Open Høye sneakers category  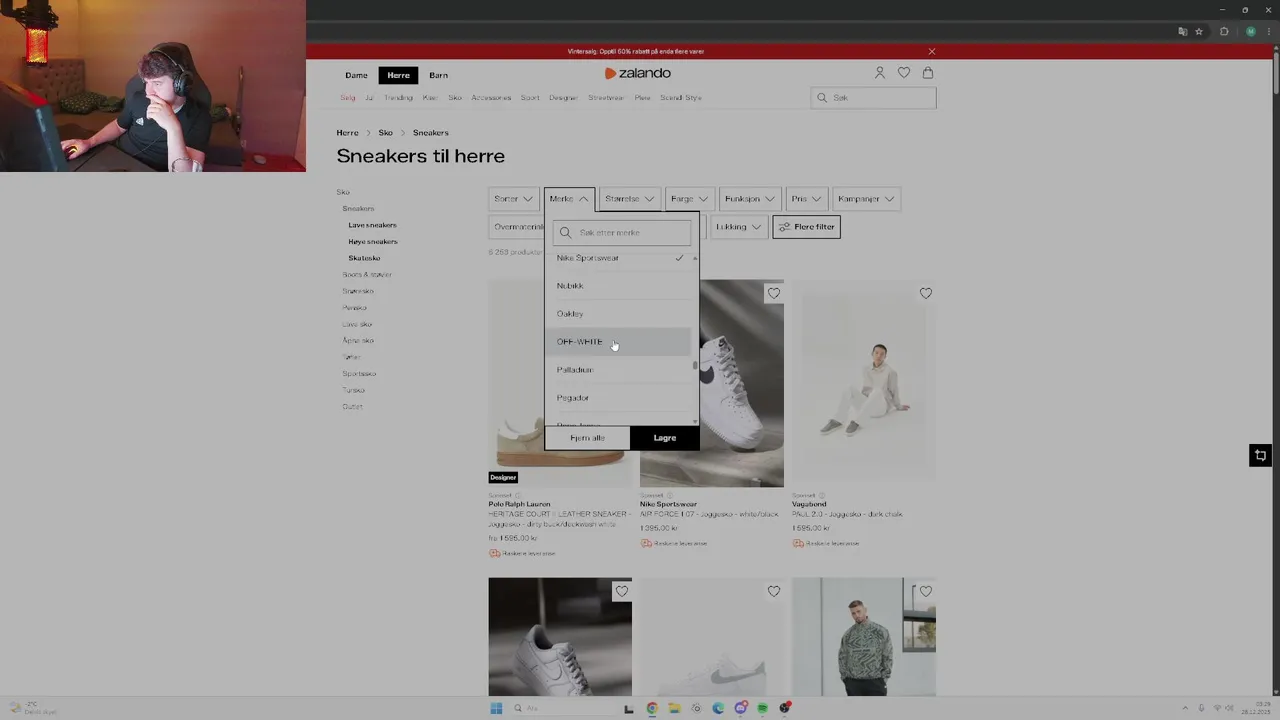372,242
